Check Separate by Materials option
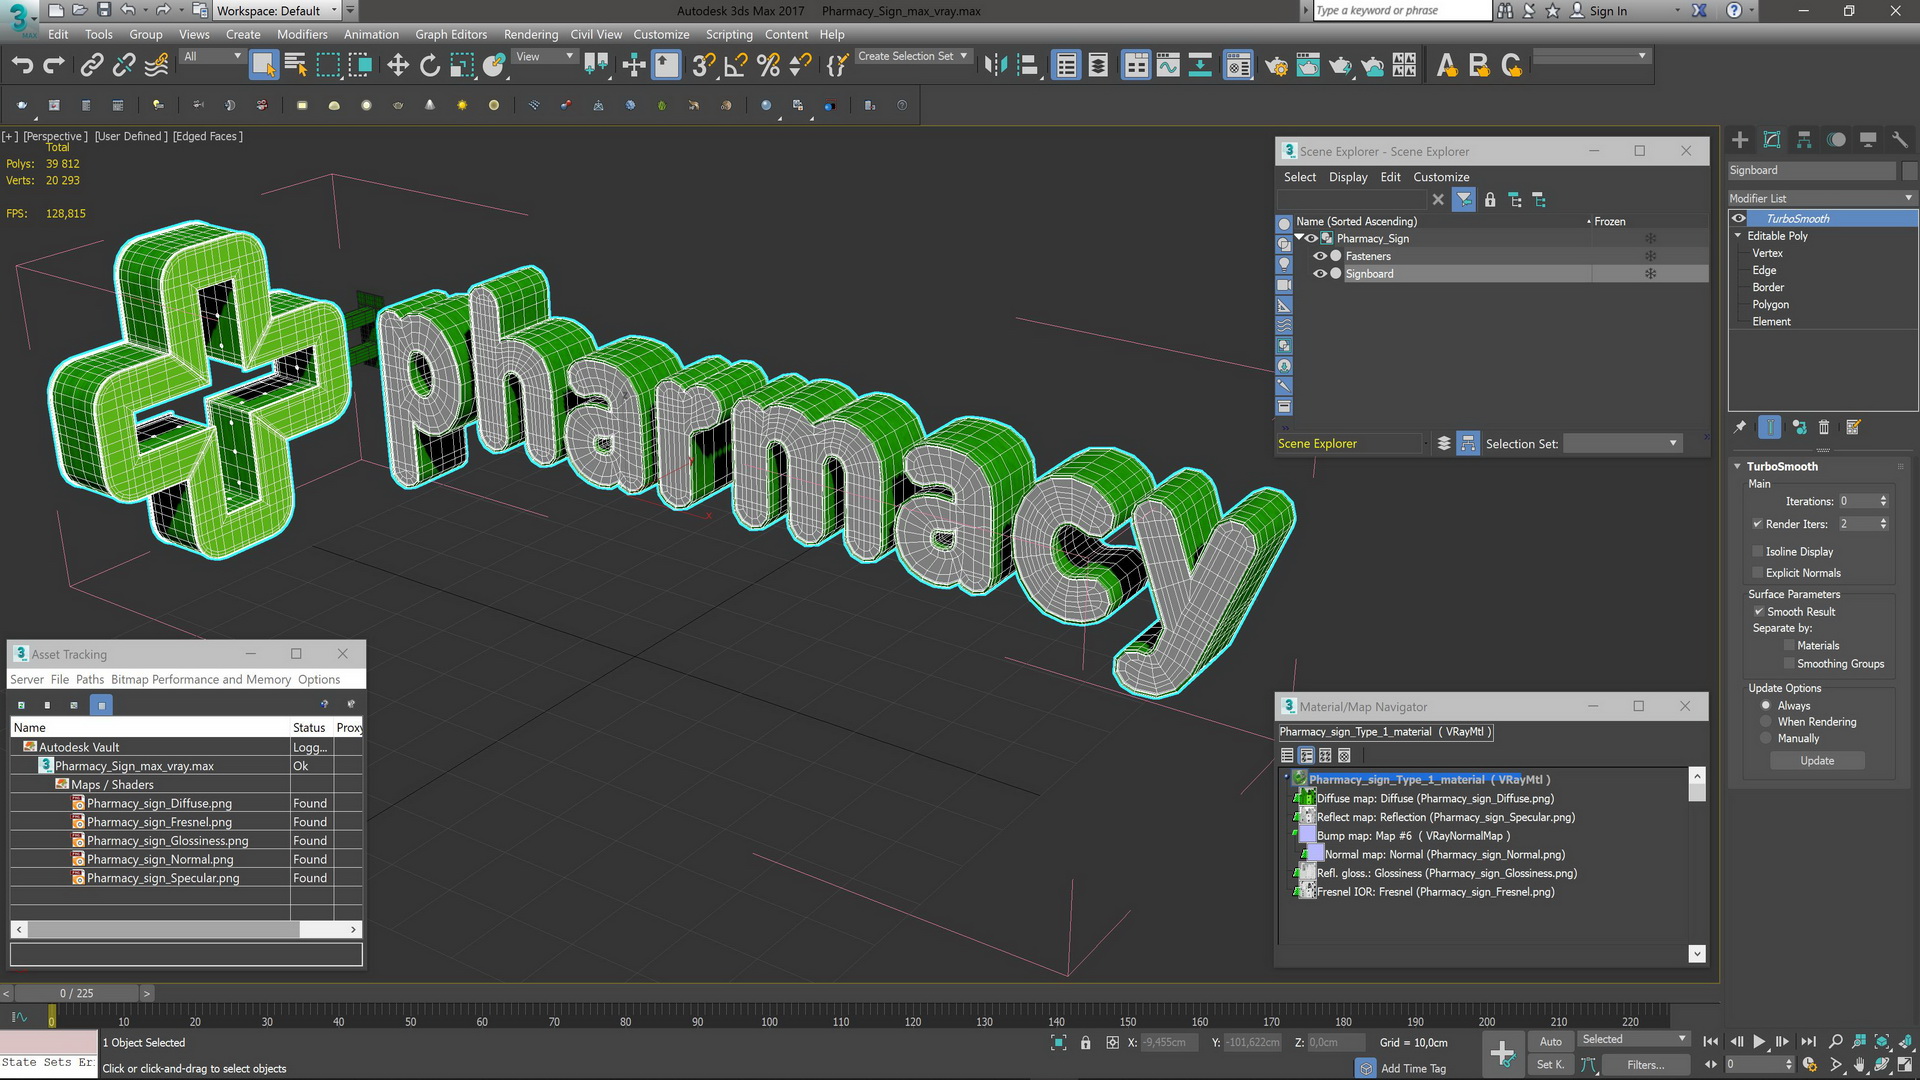 tap(1789, 646)
